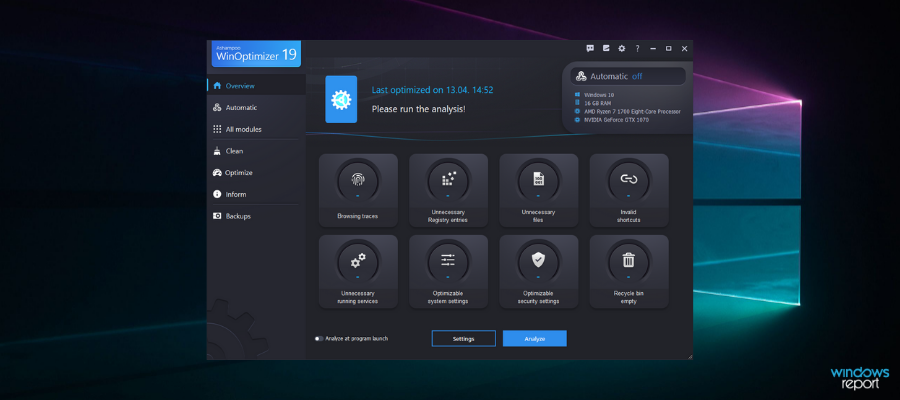Click the RAM icon beside 16 GB RAM

tap(577, 103)
